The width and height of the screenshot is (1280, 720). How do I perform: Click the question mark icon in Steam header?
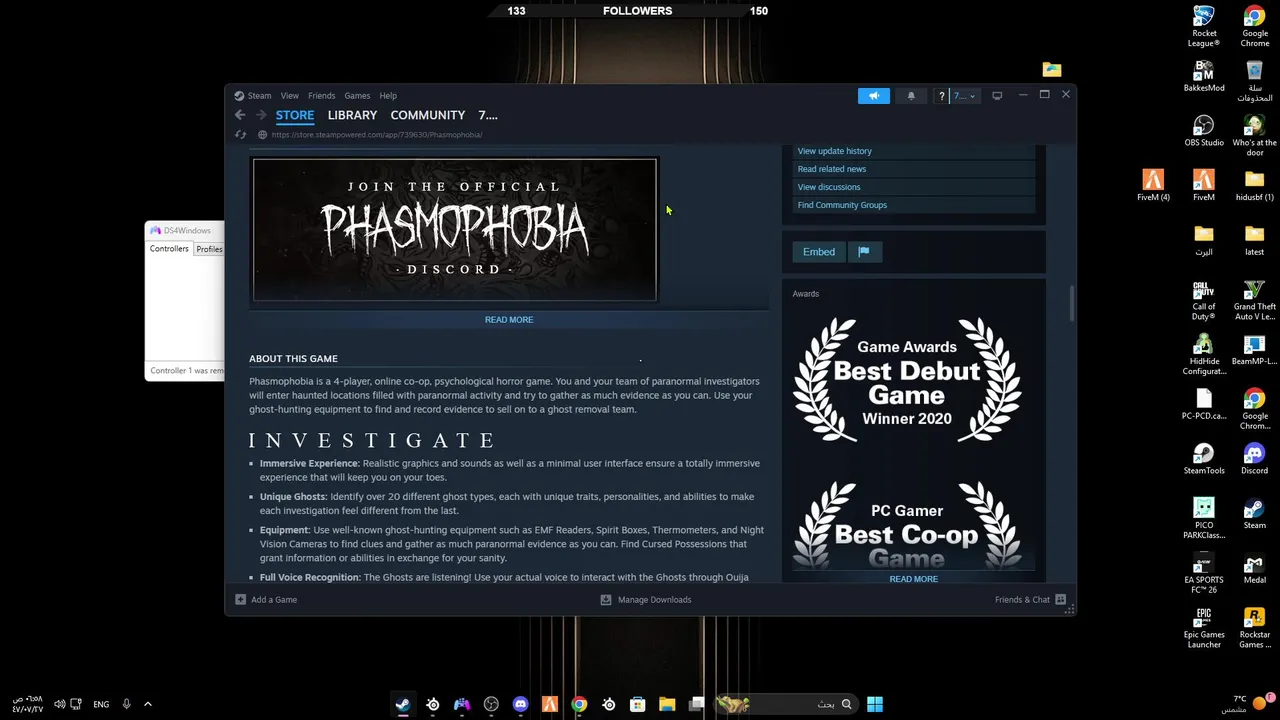(941, 96)
